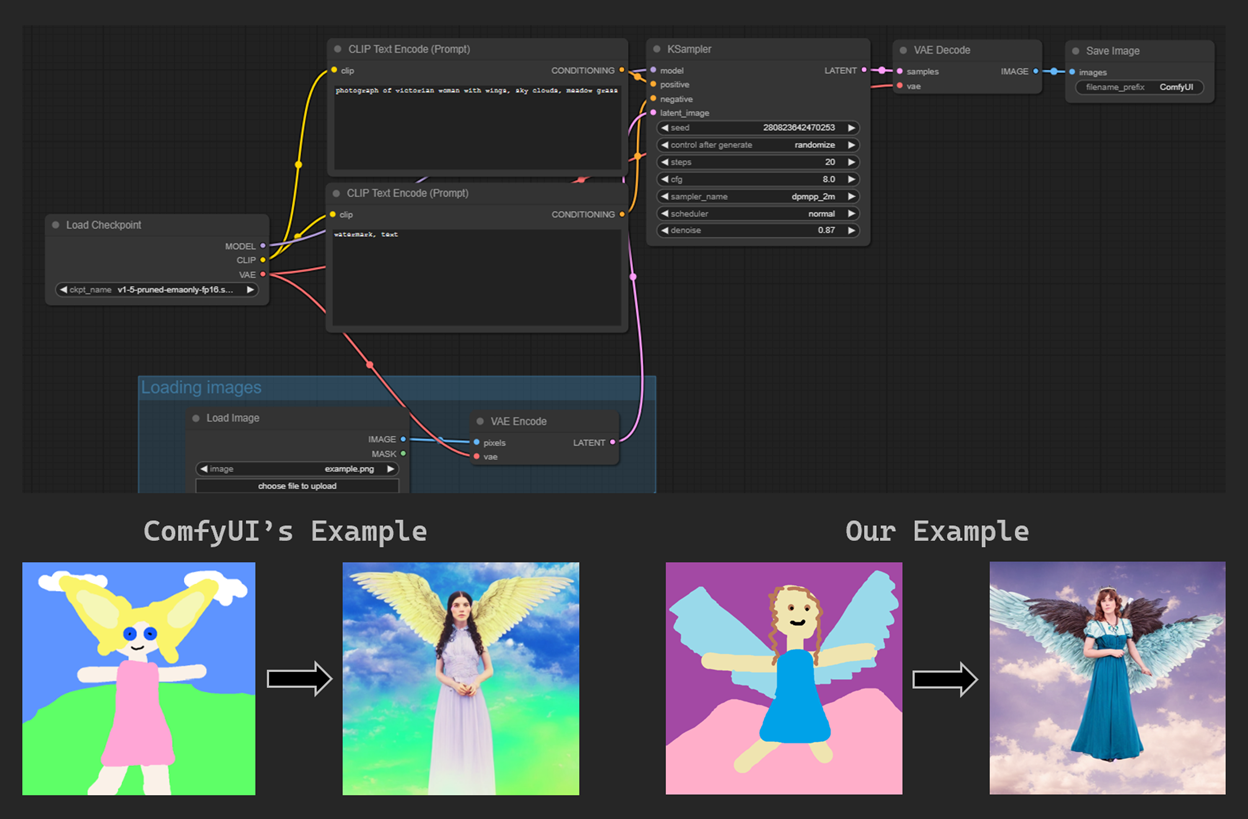
Task: Click the positive prompt text box about victorian woman
Action: point(477,125)
